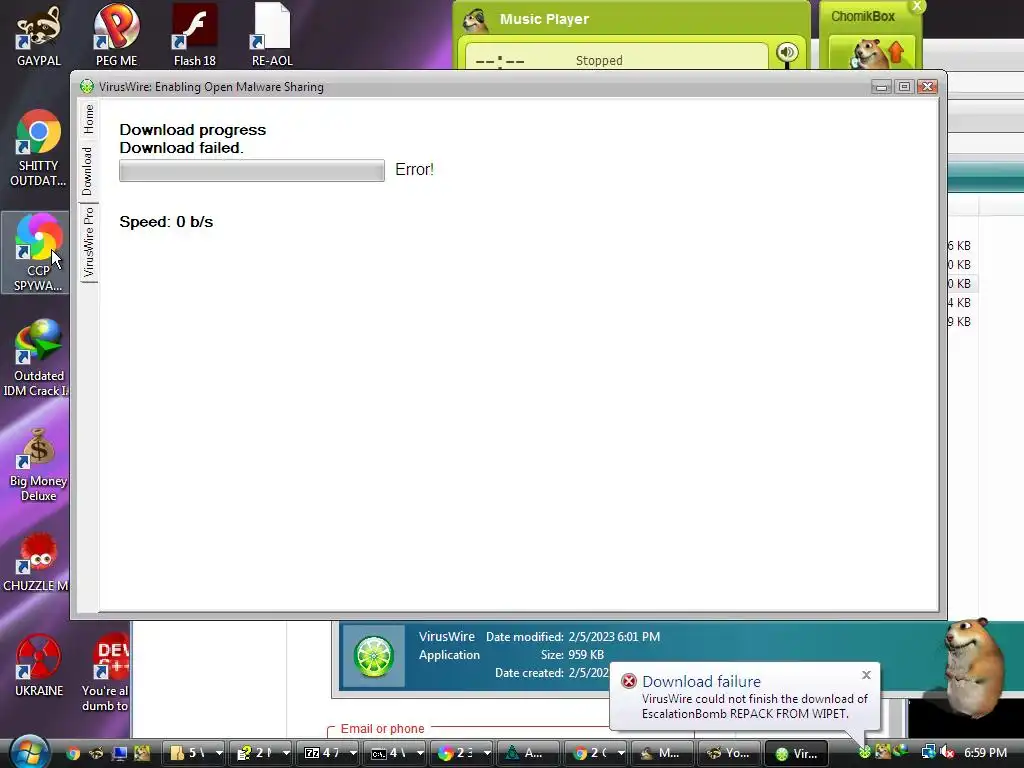Screen dimensions: 1024x768
Task: Click the VirusWire lime tray icon
Action: tap(865, 752)
